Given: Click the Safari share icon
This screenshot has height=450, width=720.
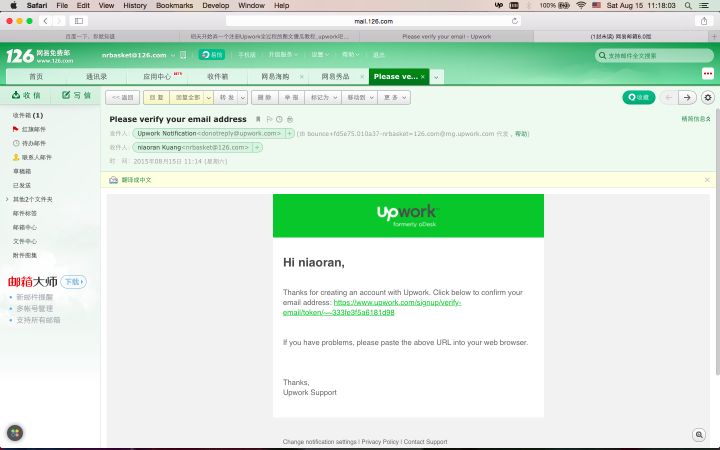Looking at the screenshot, I should coord(704,21).
